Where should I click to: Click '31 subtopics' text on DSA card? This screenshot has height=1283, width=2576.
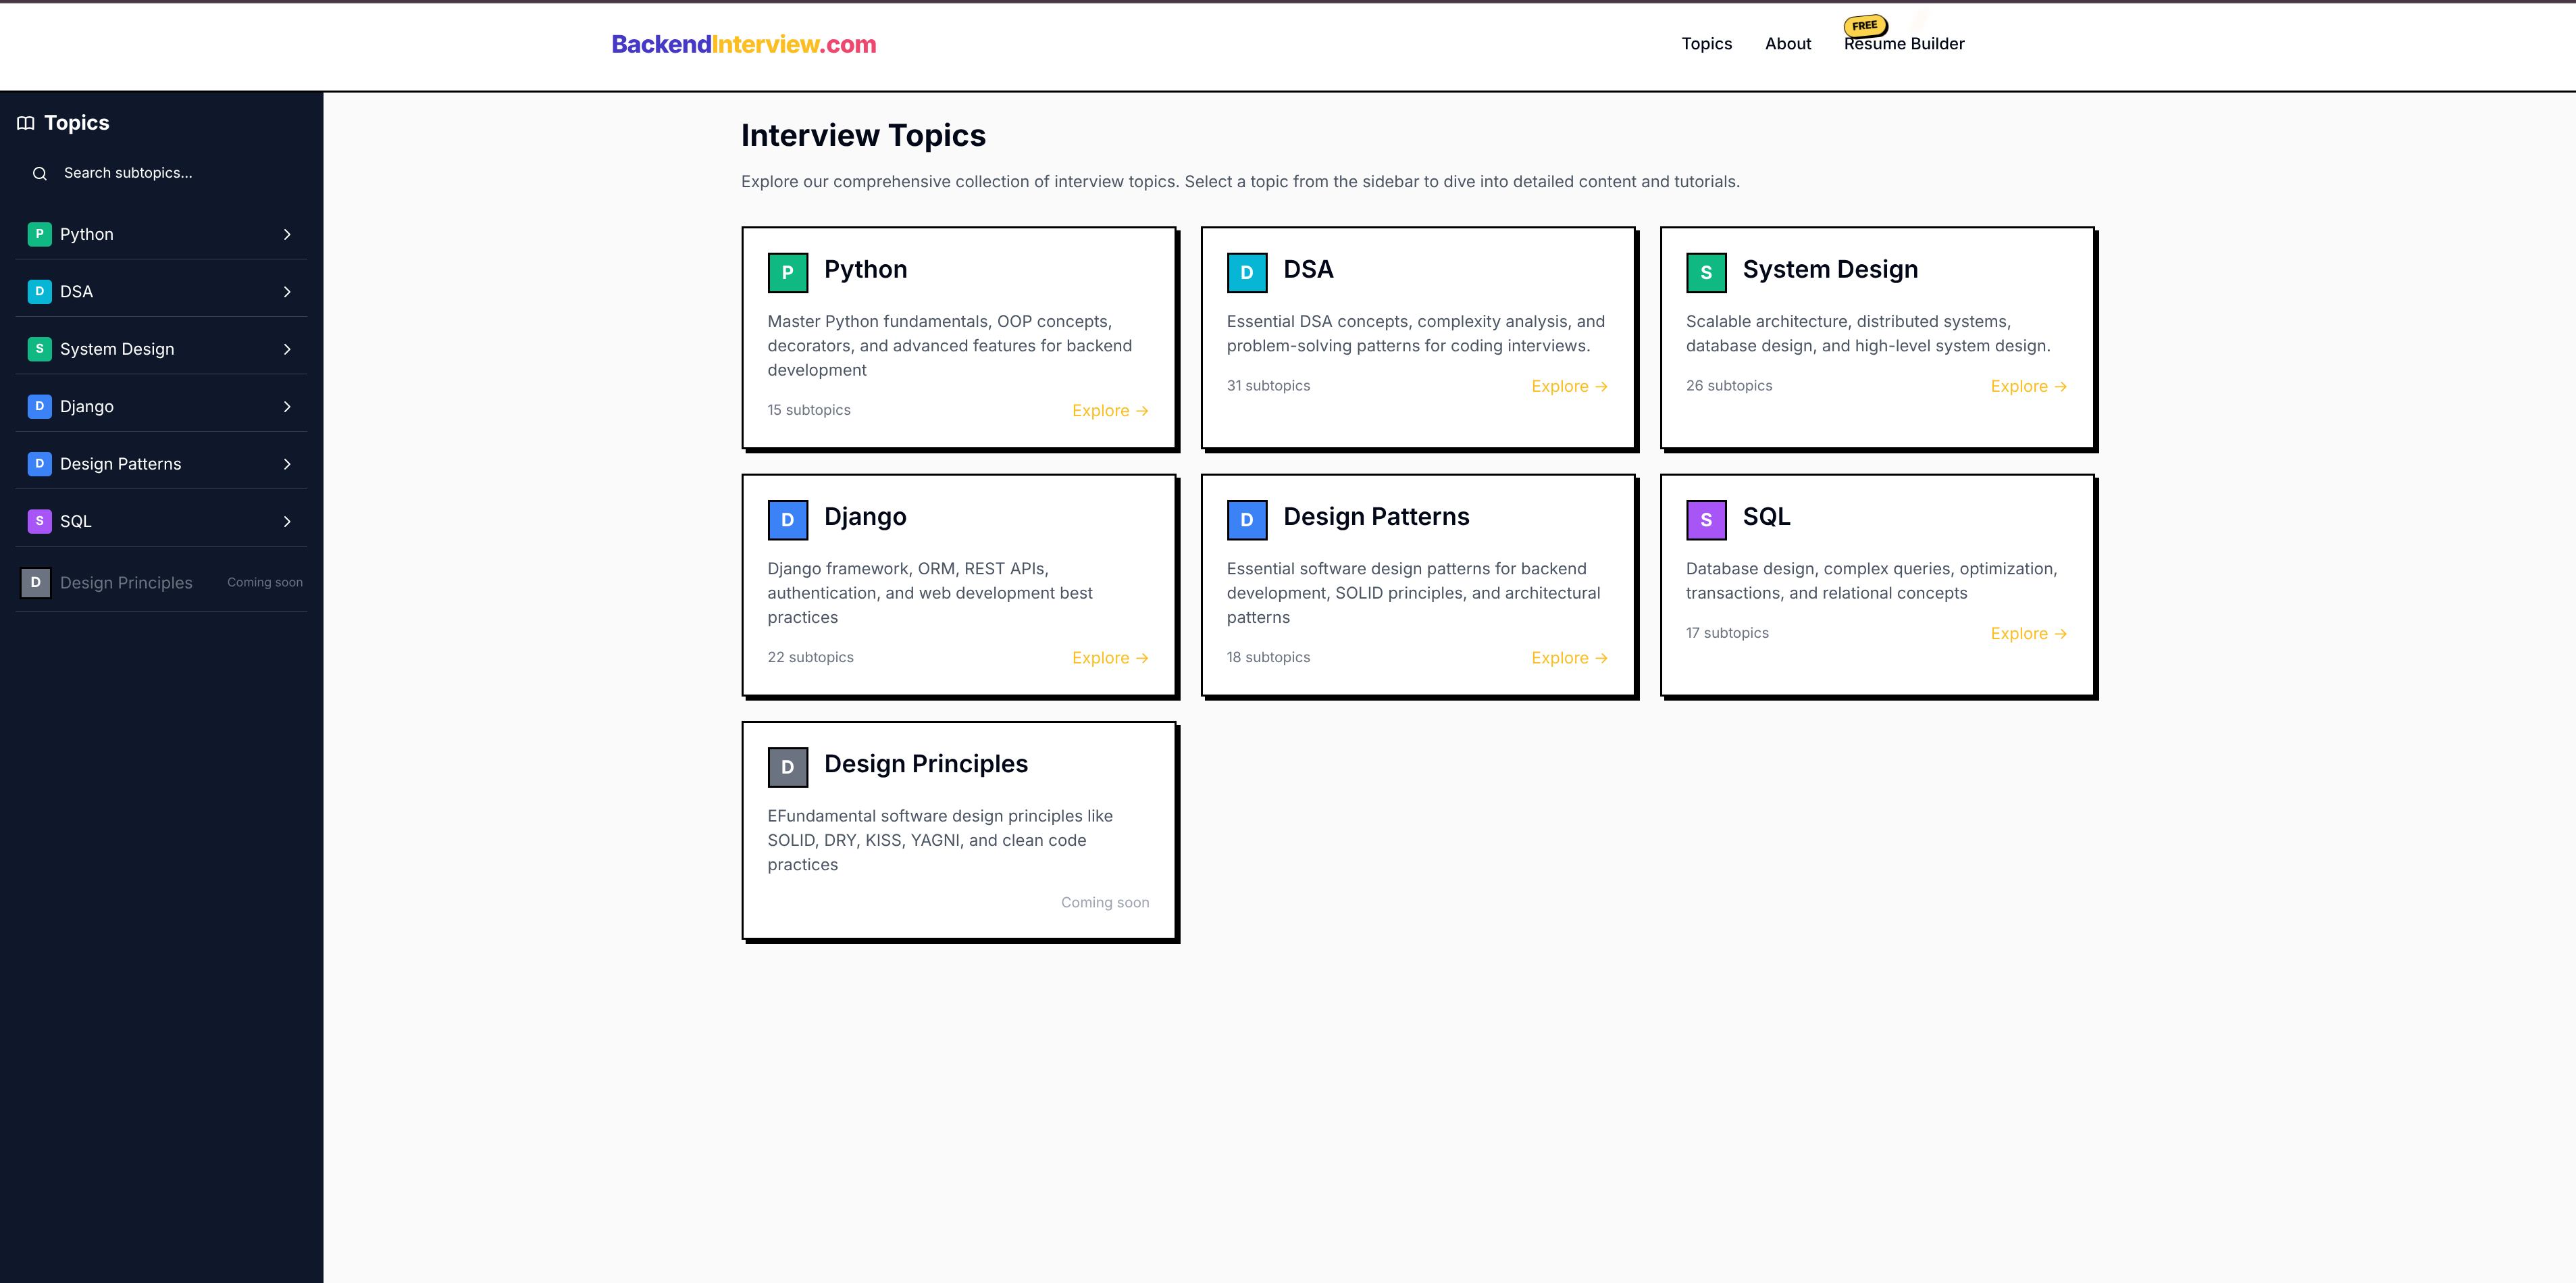[1268, 386]
